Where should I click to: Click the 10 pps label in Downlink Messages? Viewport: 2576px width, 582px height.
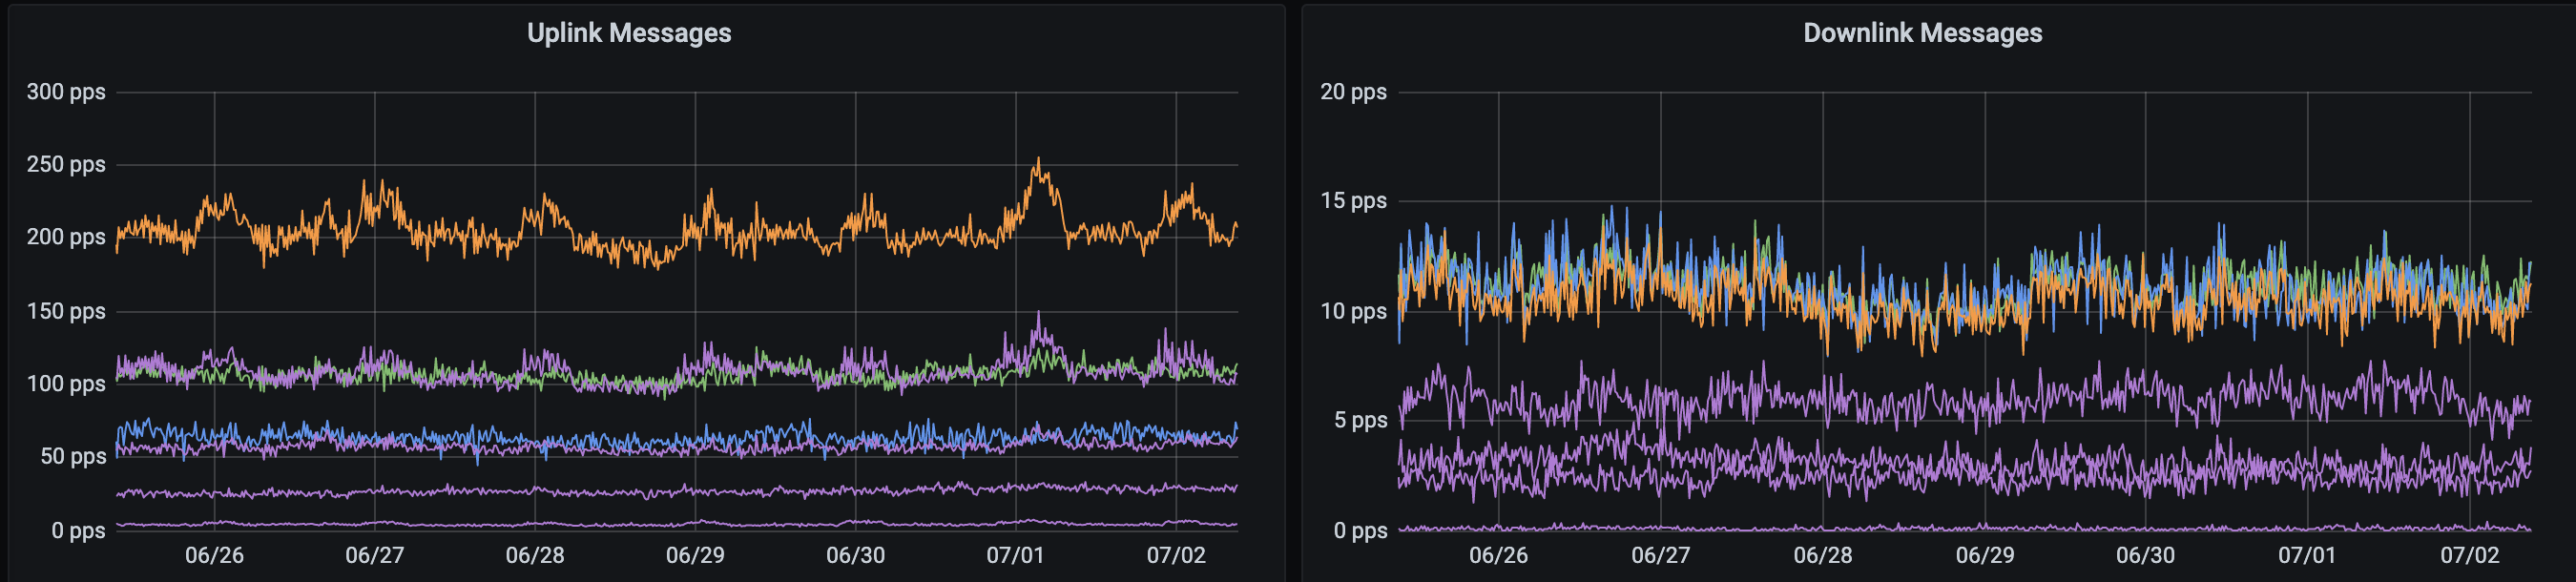[1353, 311]
